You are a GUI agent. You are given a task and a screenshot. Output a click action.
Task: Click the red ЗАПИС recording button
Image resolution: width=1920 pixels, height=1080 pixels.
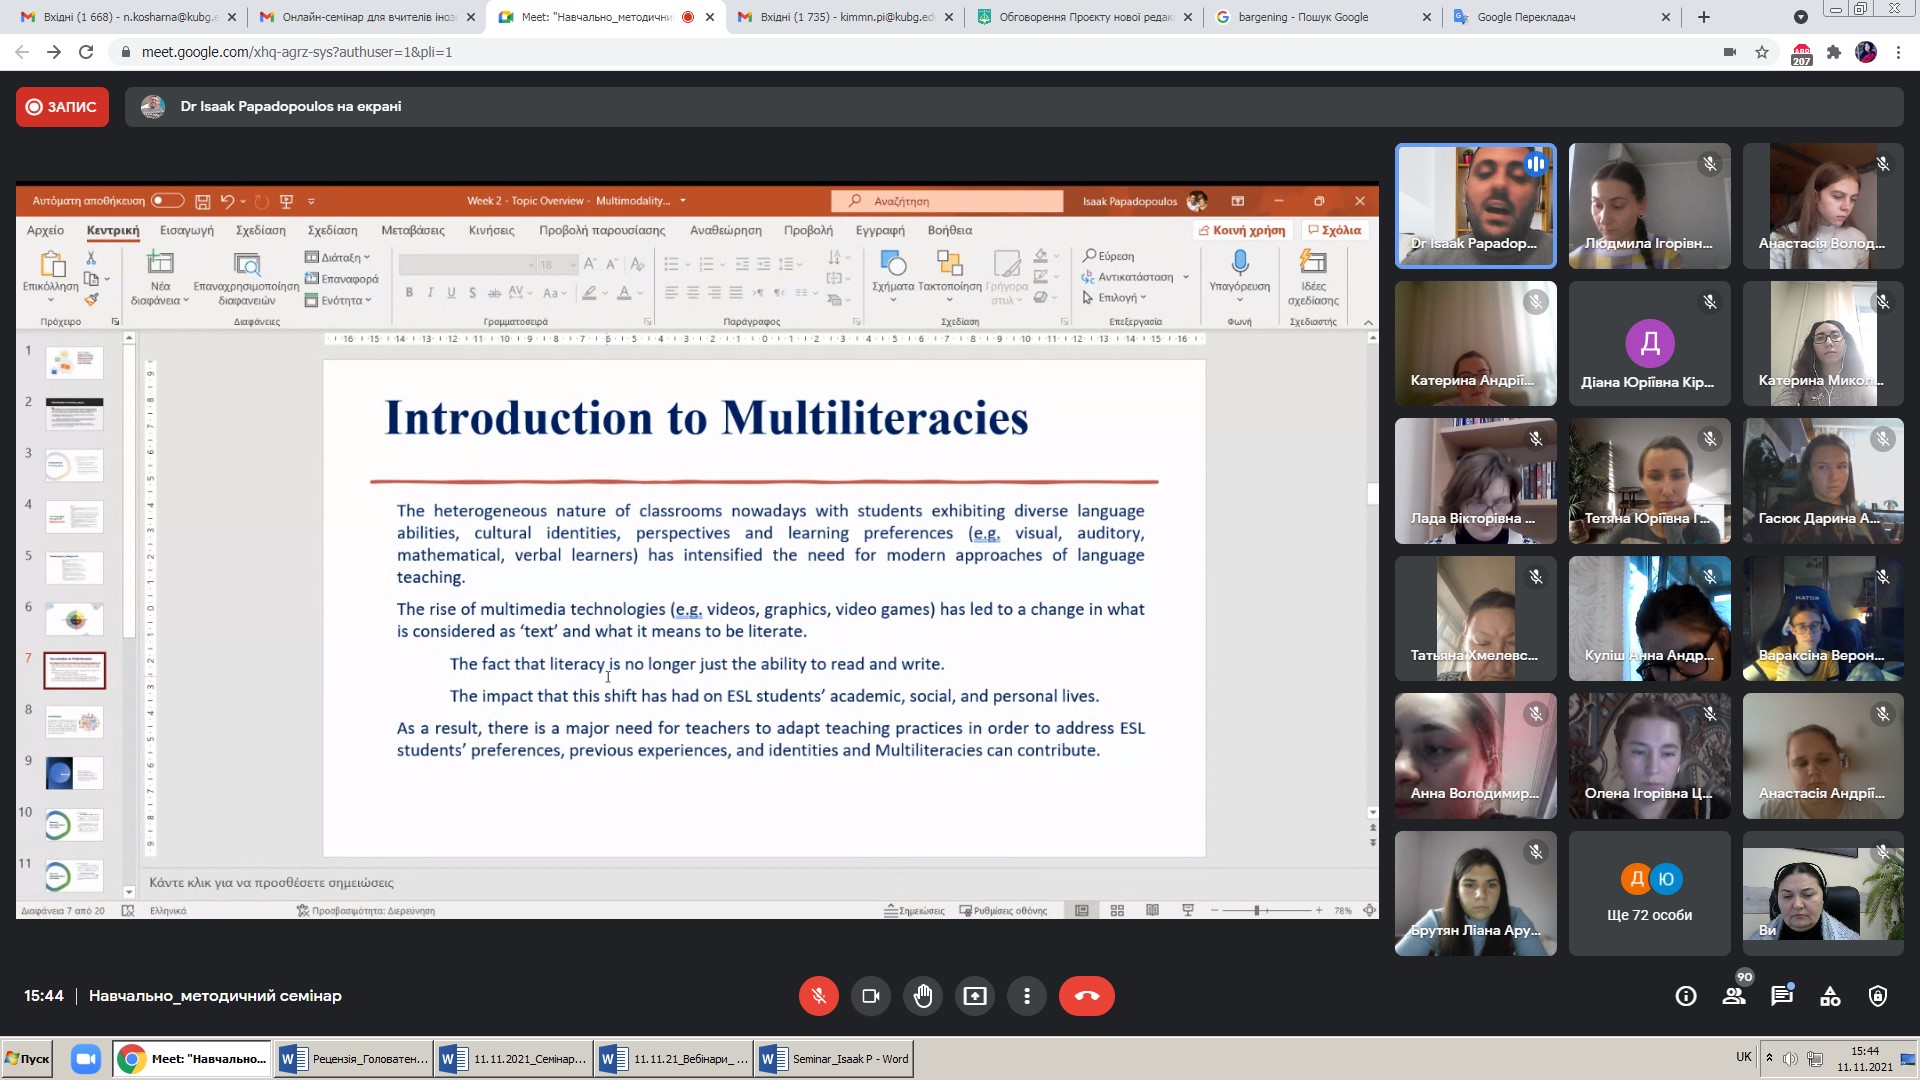(62, 107)
